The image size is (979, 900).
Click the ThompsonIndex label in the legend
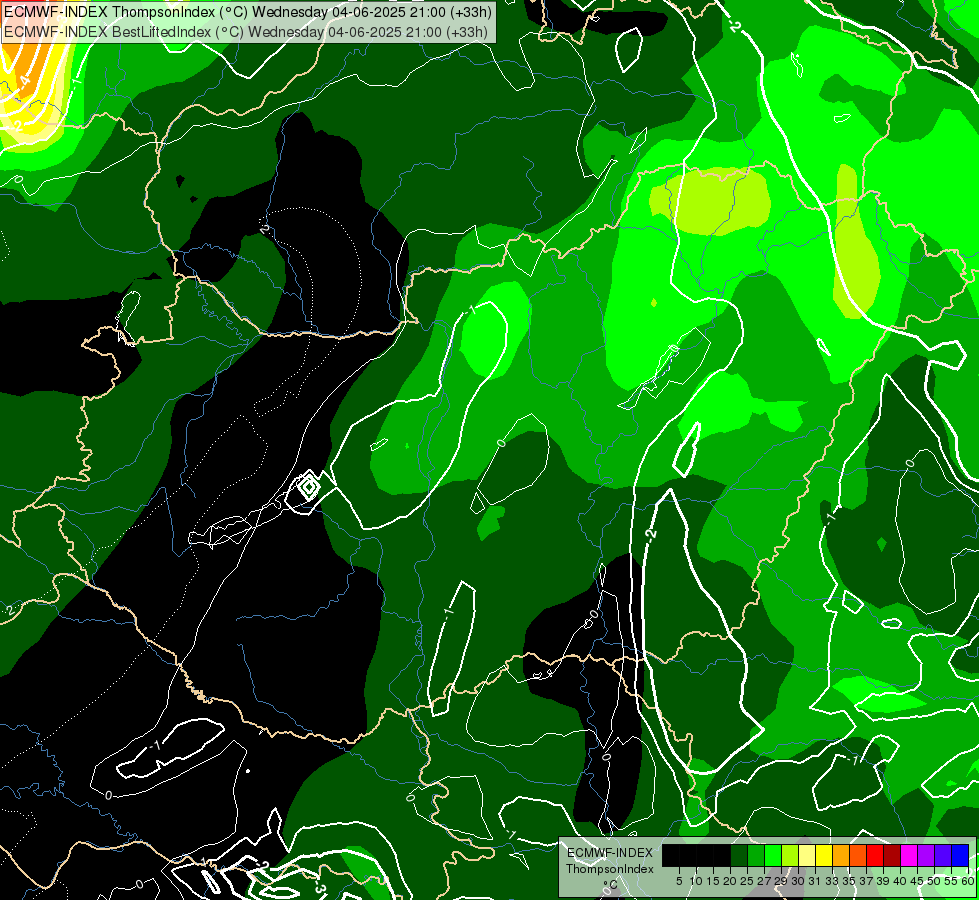610,869
